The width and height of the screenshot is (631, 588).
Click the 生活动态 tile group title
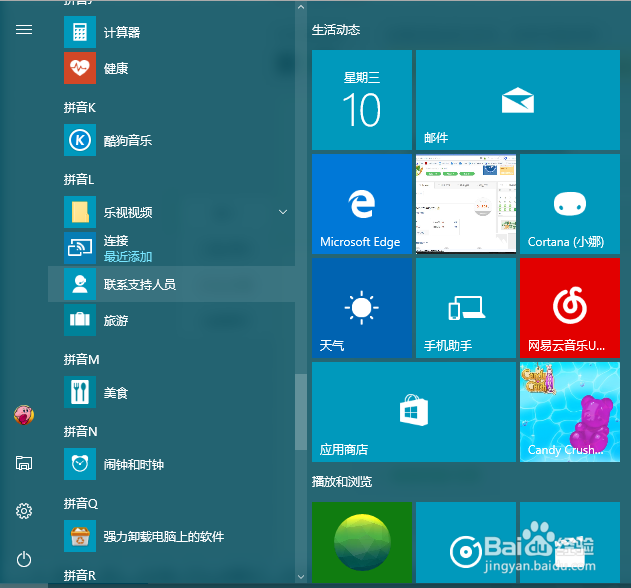[336, 30]
